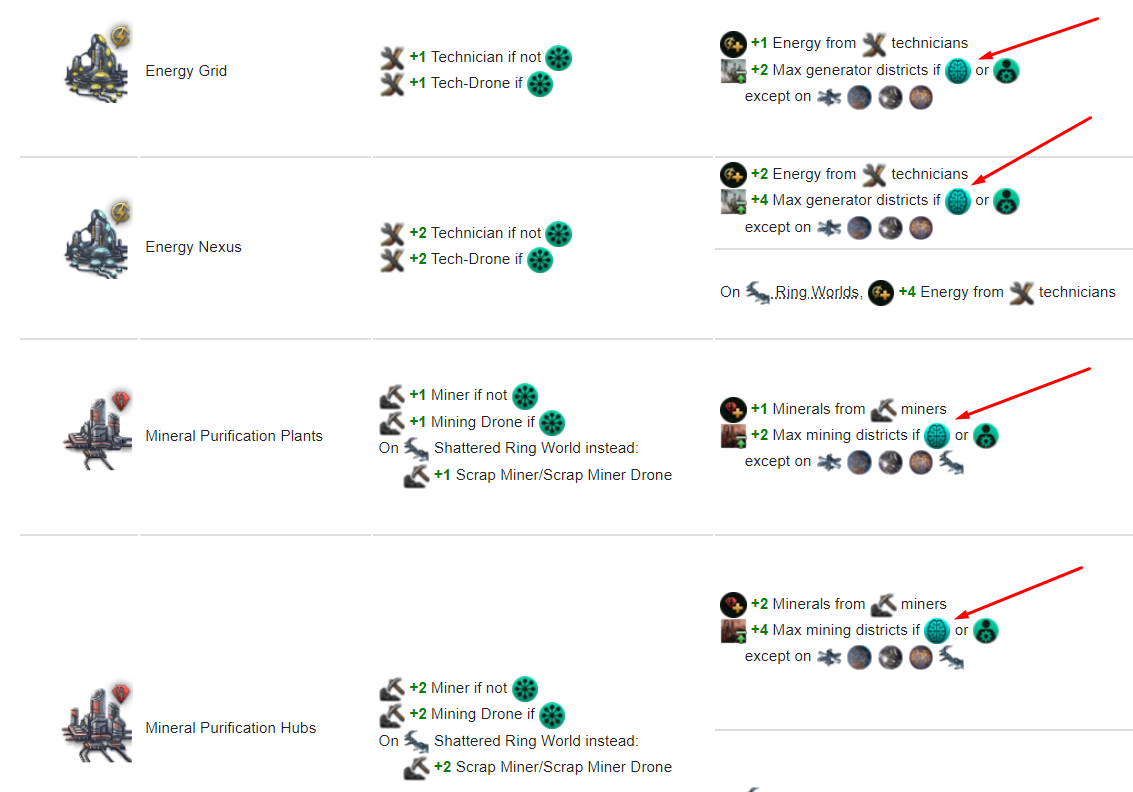Click ring world icon before Shattered Ring World in Plants row
Screen dimensions: 1133x792
[415, 448]
